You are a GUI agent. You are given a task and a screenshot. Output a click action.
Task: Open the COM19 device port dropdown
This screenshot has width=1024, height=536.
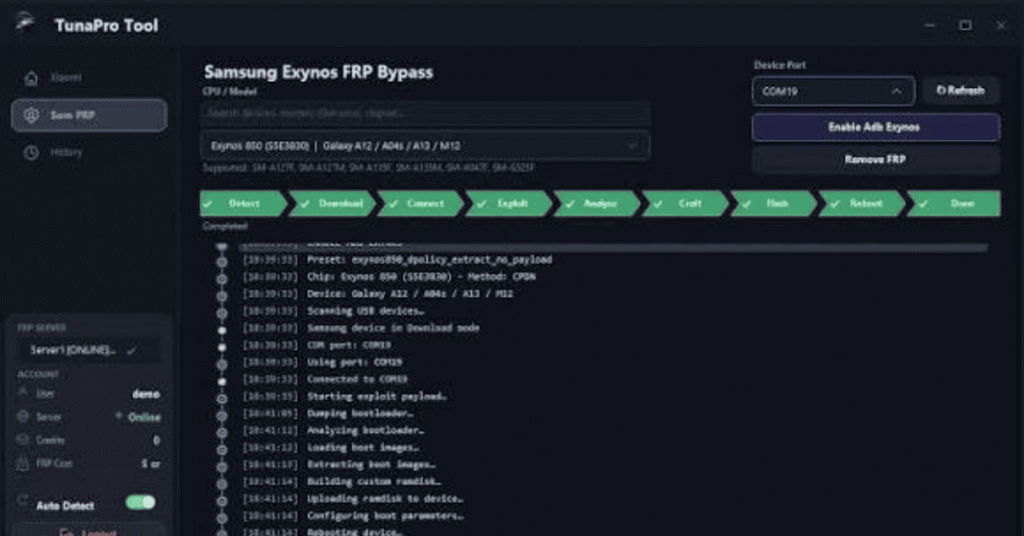tap(833, 91)
